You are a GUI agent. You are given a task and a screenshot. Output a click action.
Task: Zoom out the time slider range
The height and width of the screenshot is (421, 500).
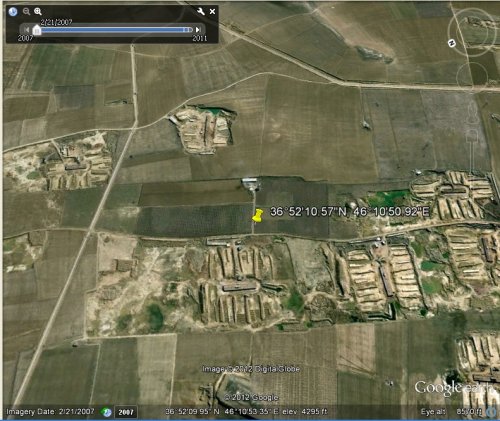(26, 12)
